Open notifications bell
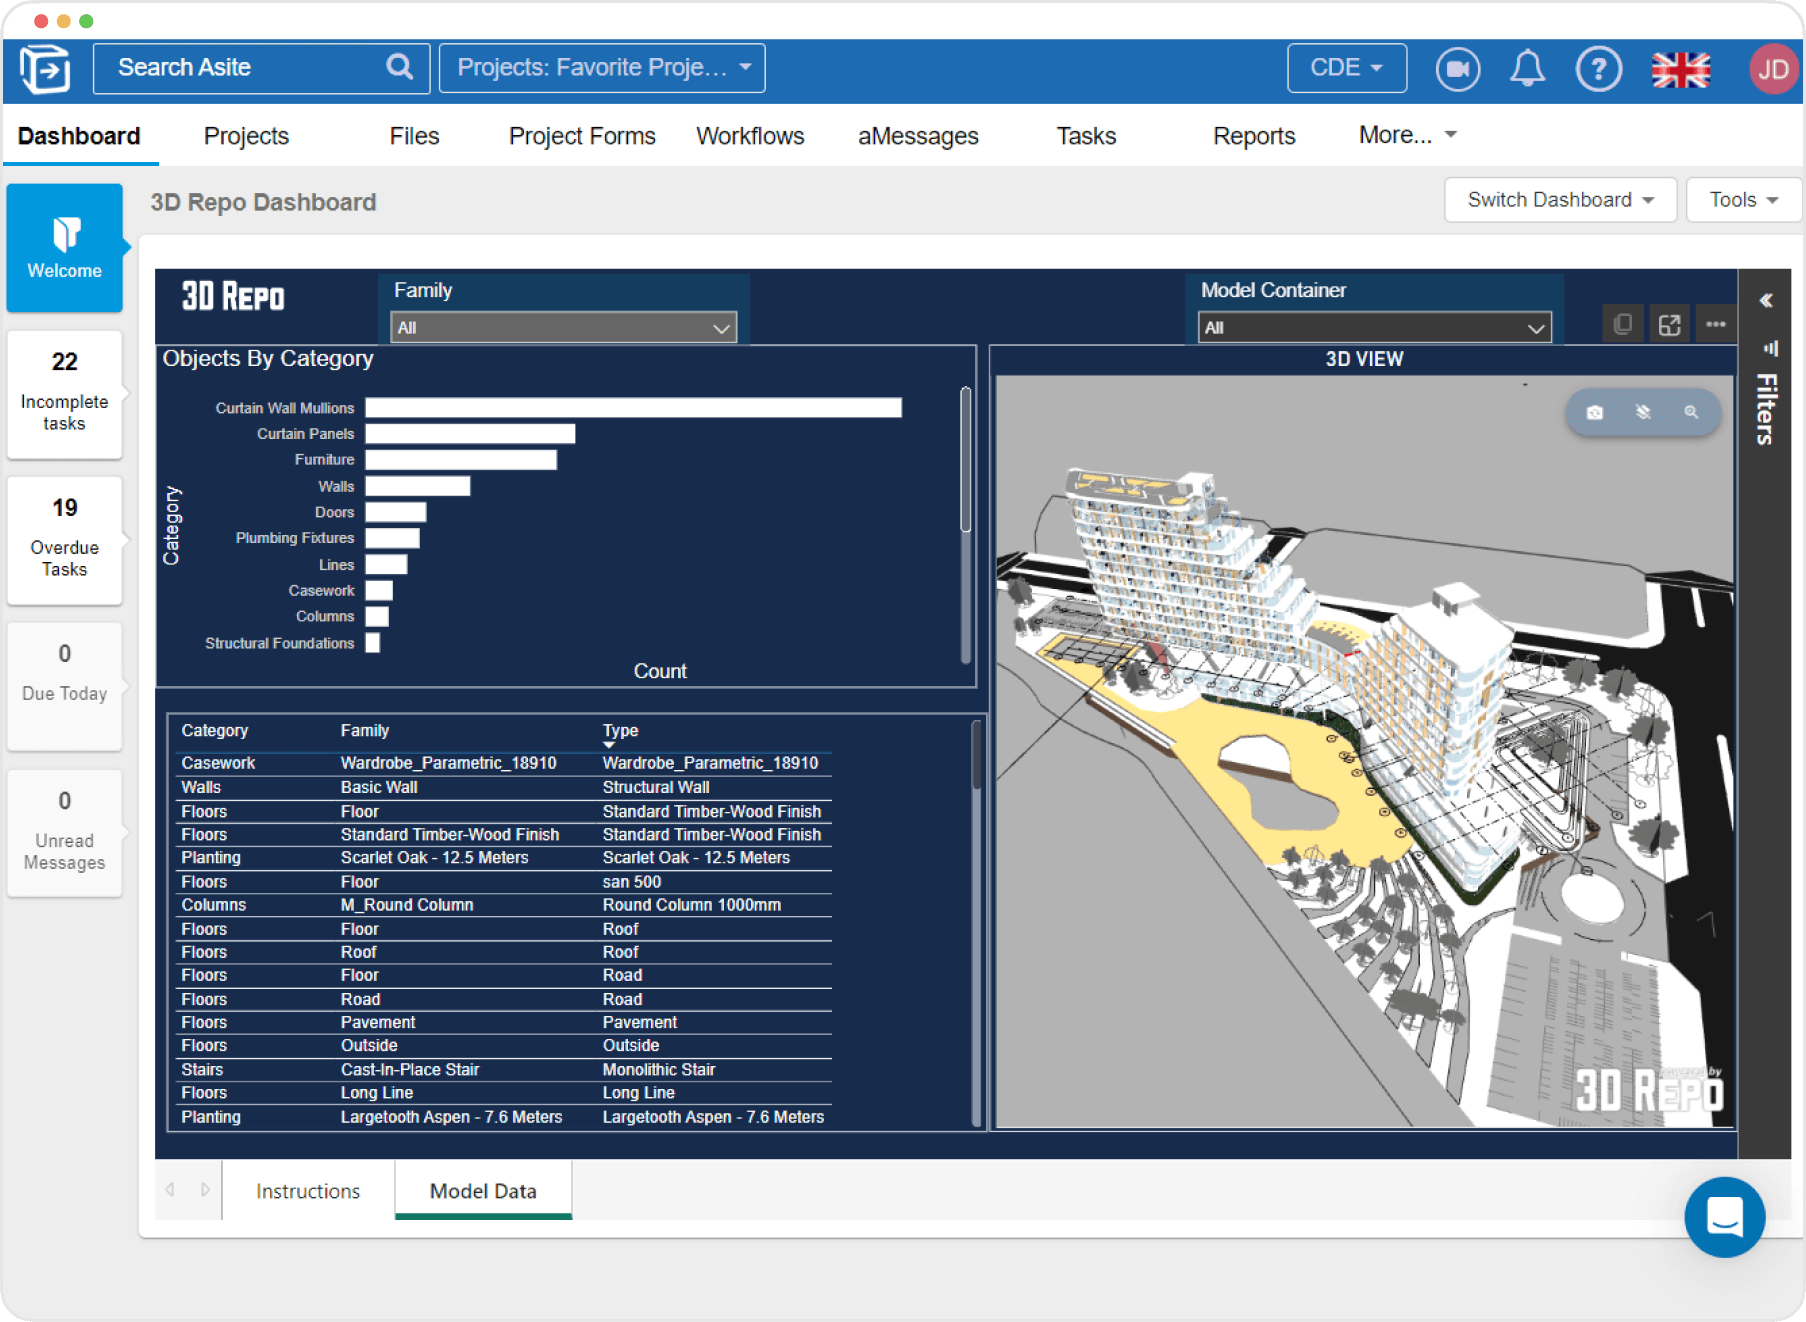Image resolution: width=1806 pixels, height=1322 pixels. (1527, 69)
